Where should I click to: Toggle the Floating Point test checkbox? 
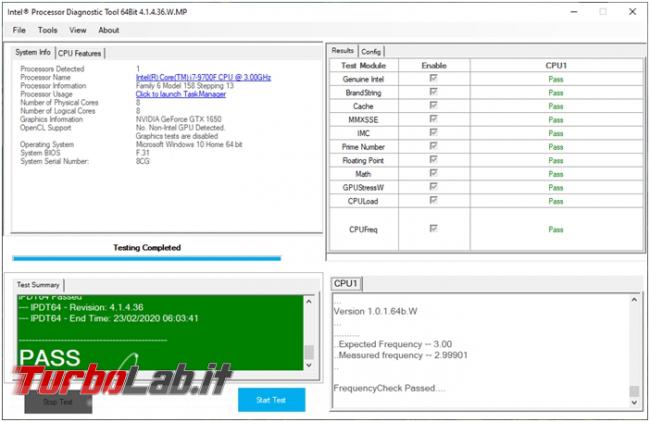click(x=434, y=160)
